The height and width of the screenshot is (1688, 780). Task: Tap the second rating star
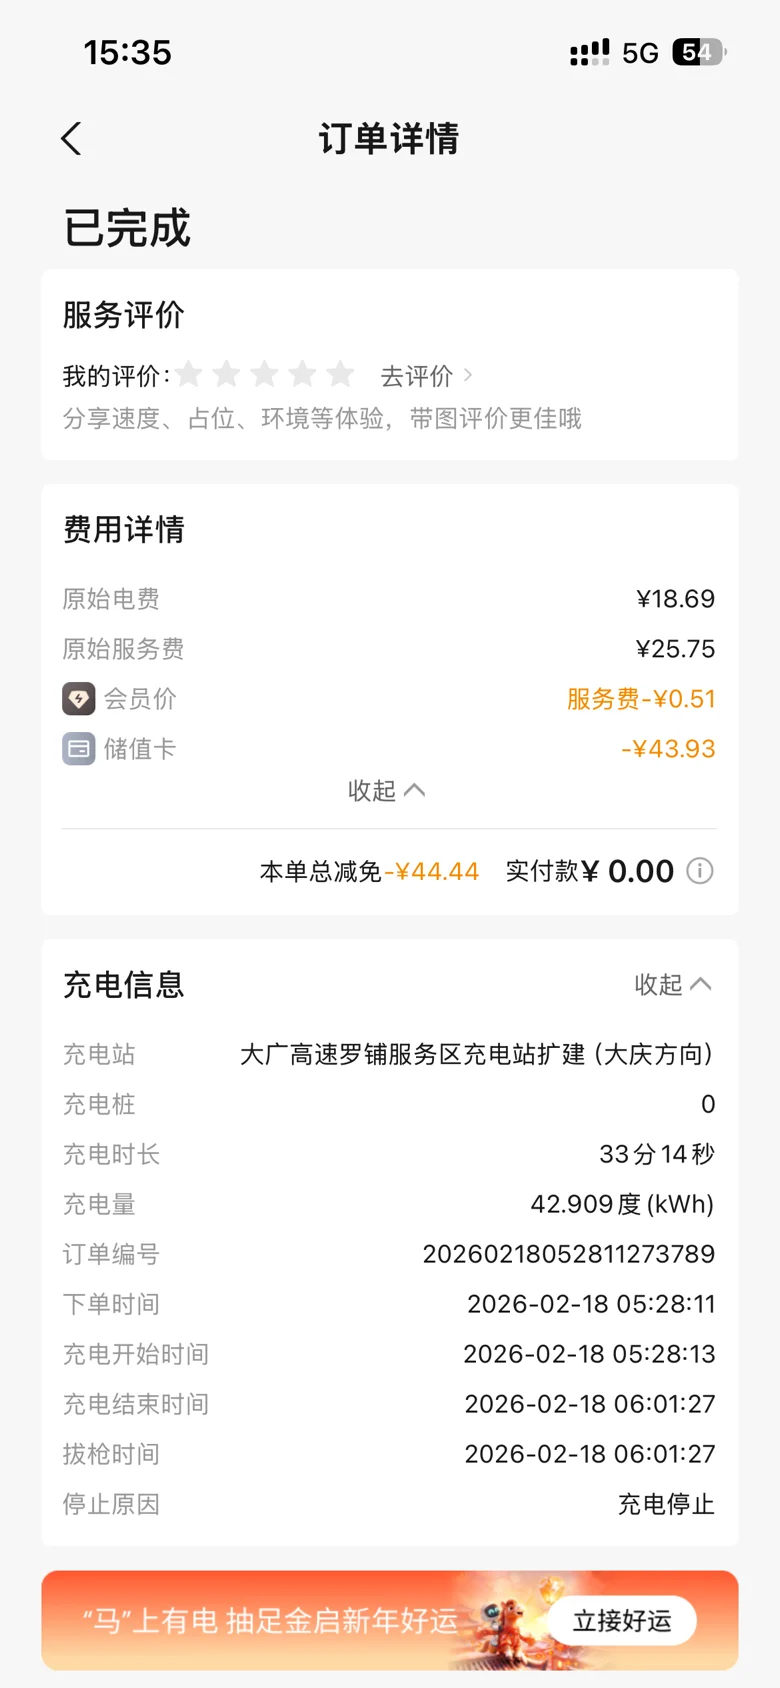(x=227, y=375)
